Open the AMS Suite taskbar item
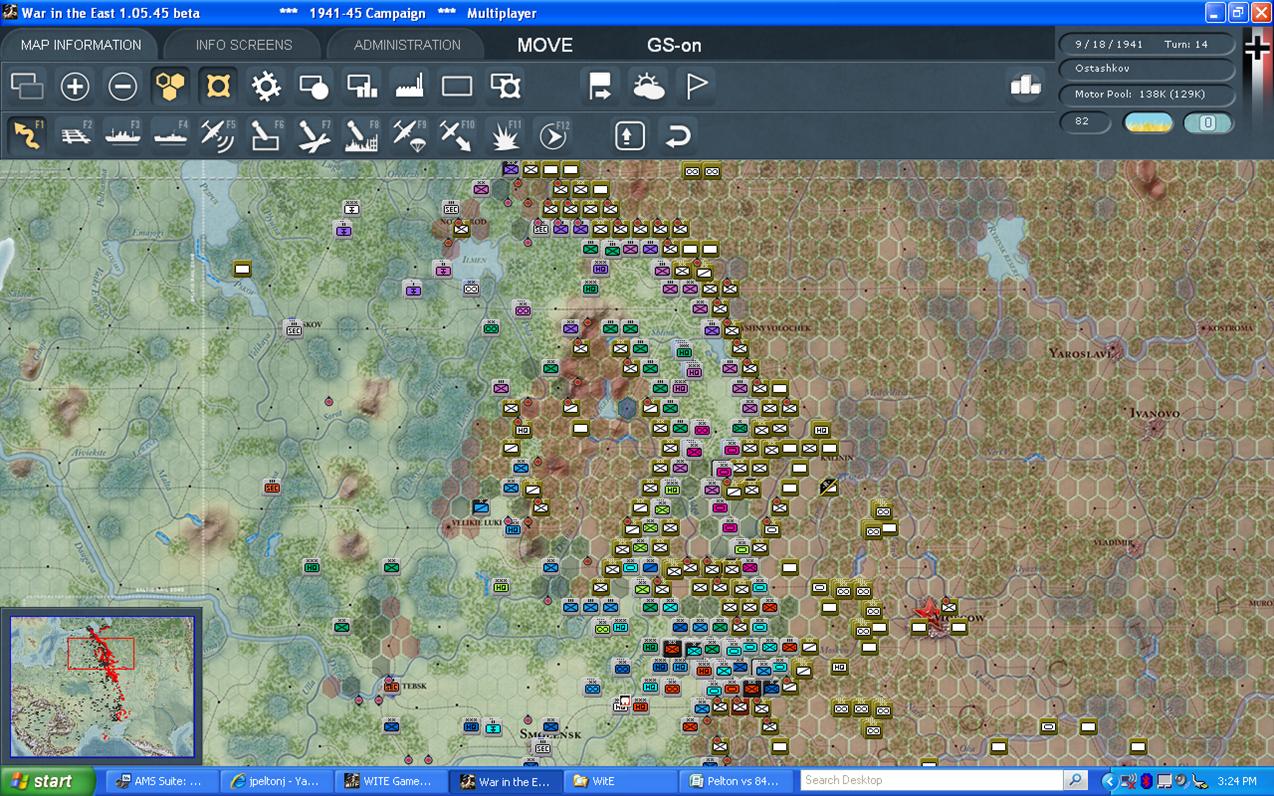Screen dimensions: 1274x796 click(x=160, y=781)
